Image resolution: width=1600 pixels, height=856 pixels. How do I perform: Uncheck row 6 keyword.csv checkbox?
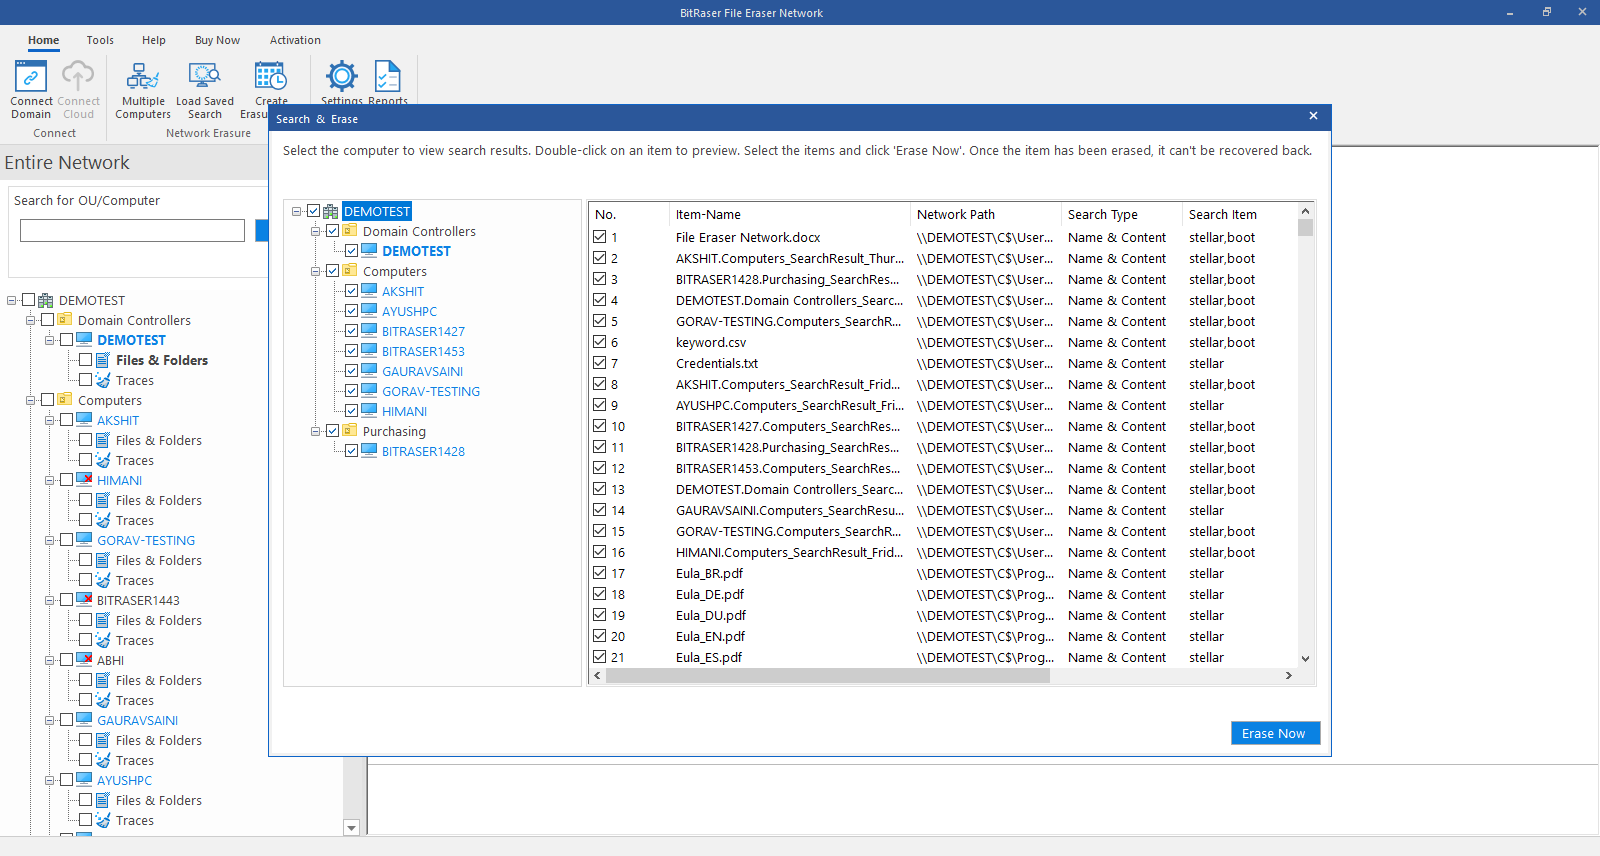pos(600,342)
